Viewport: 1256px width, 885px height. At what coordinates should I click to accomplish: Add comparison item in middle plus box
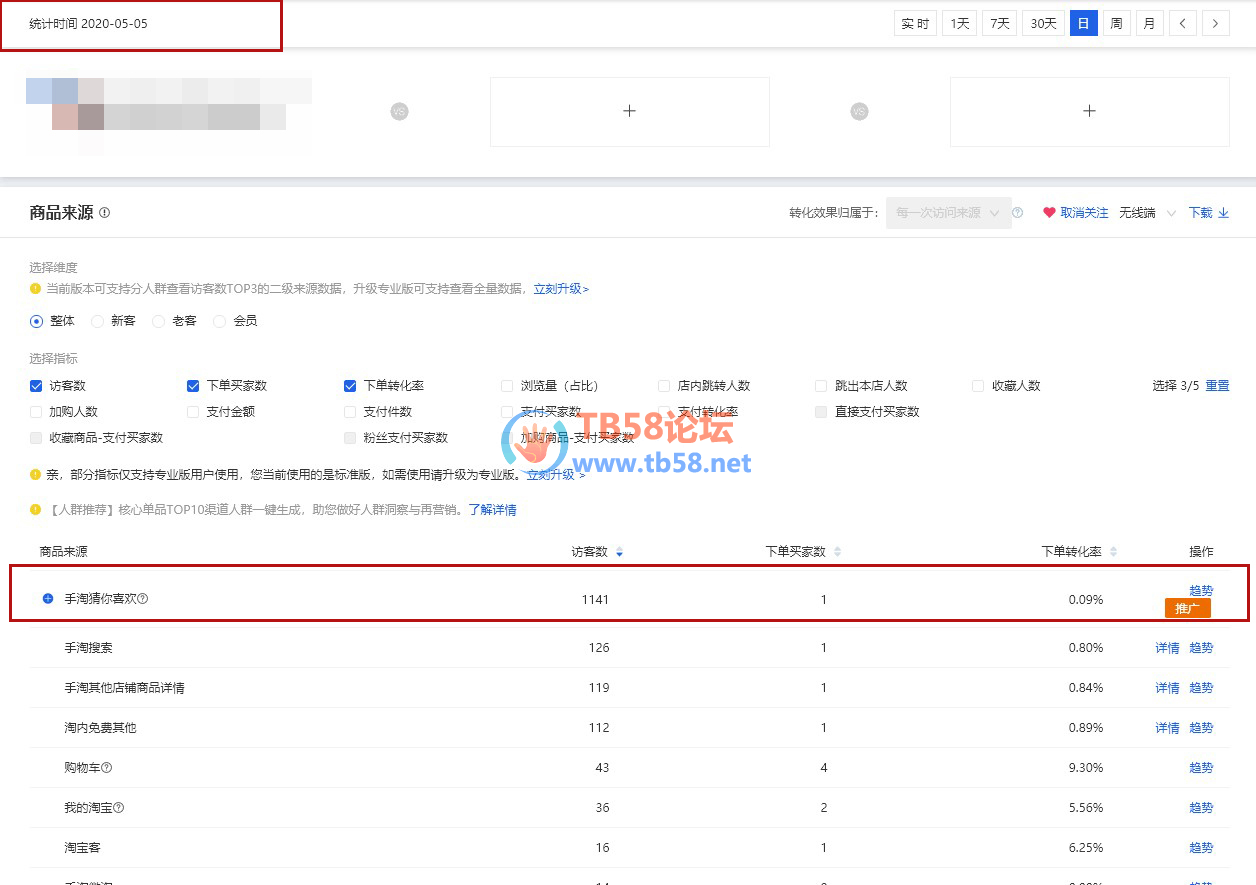click(x=630, y=111)
